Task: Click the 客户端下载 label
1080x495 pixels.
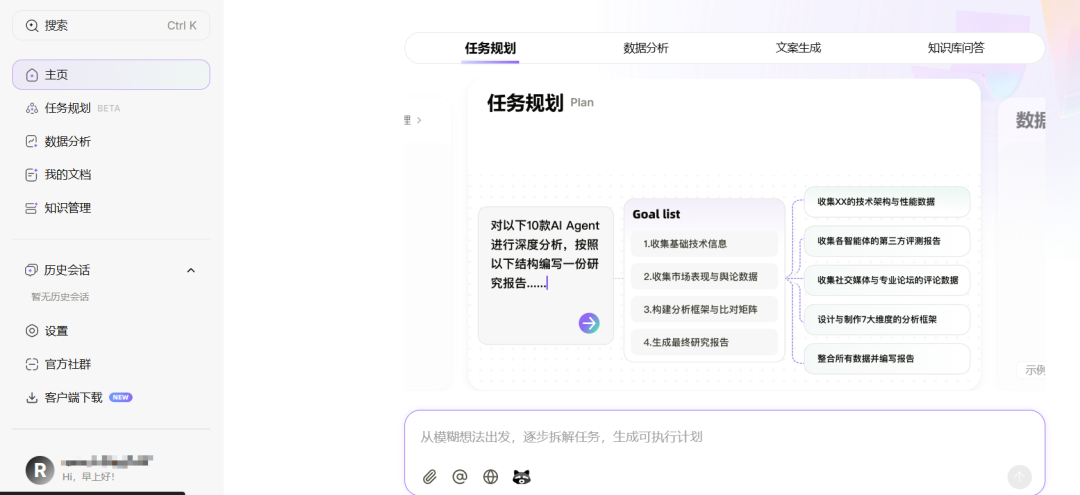Action: pos(74,397)
